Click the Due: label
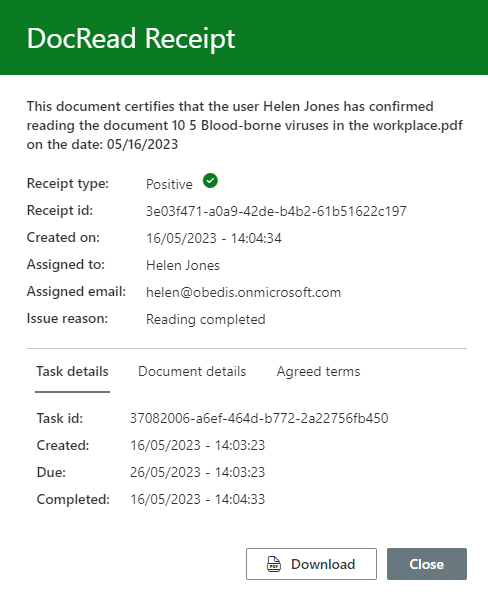The image size is (488, 595). [51, 472]
